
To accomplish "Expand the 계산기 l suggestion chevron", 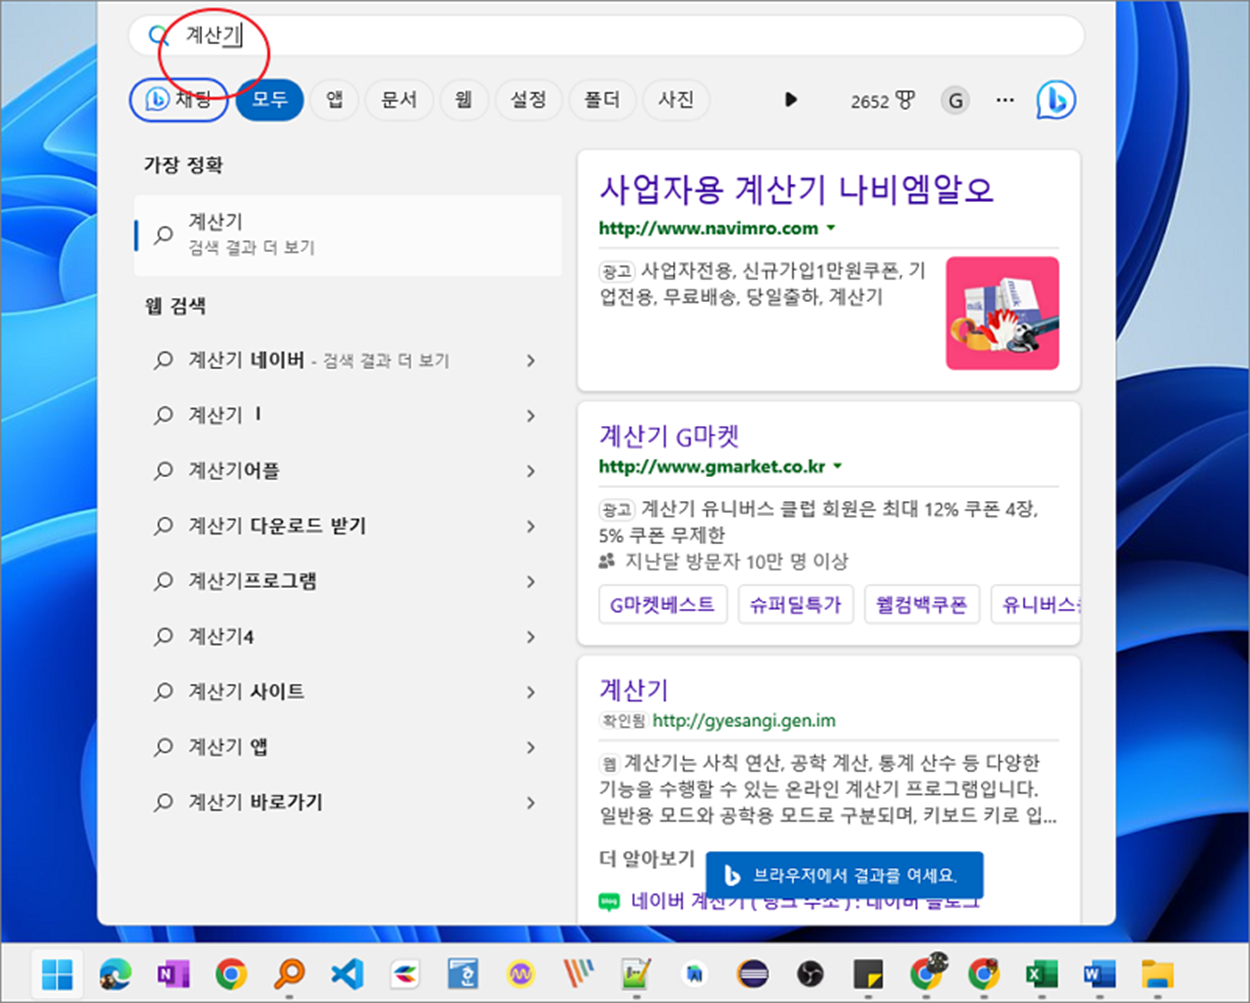I will (531, 415).
